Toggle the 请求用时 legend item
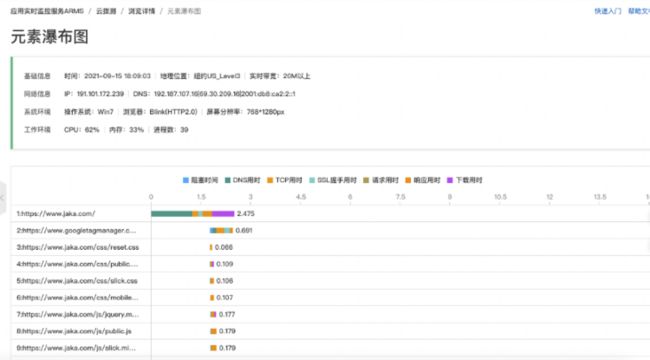This screenshot has height=360, width=650. coord(381,180)
